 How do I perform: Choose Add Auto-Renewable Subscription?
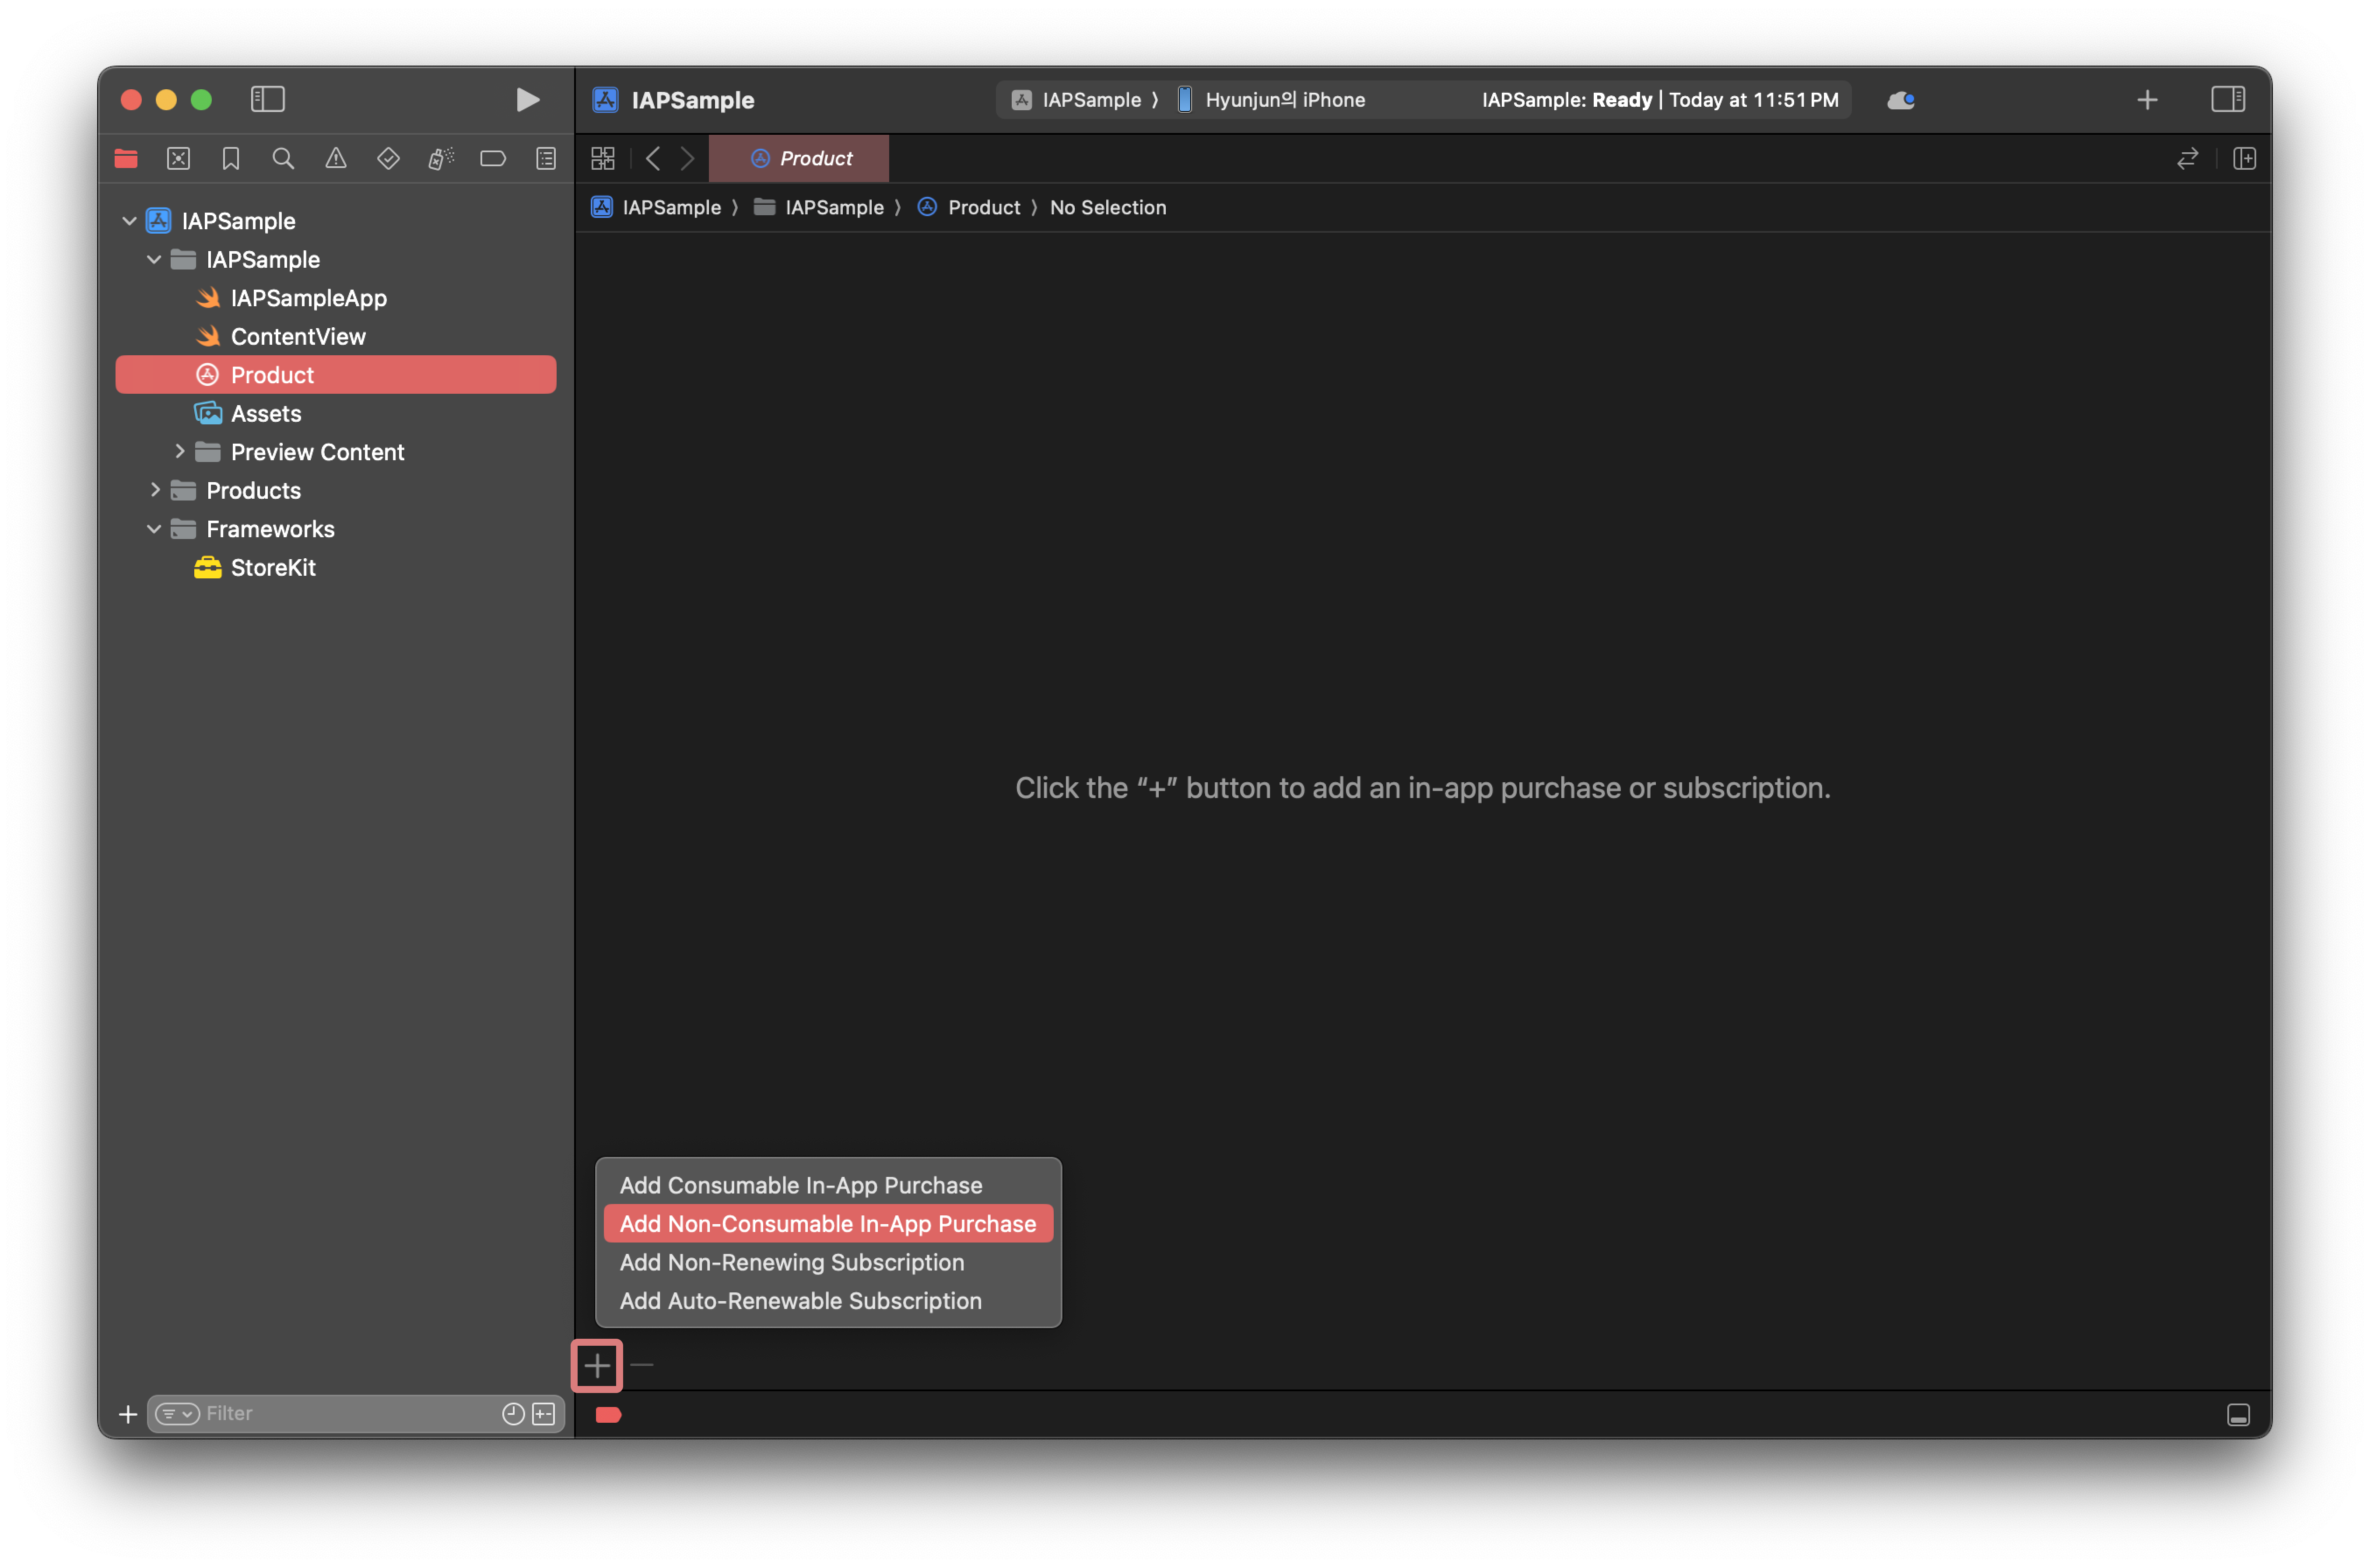pyautogui.click(x=800, y=1301)
